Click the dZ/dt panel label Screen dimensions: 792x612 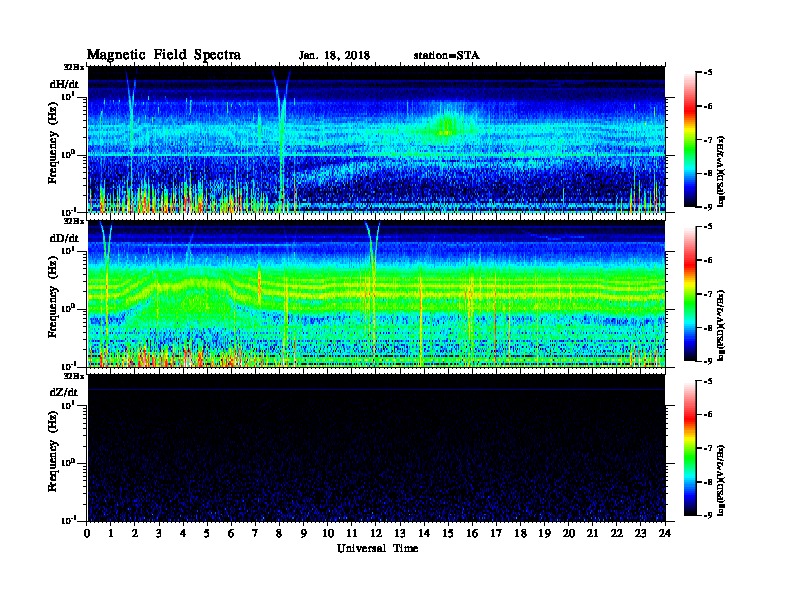click(x=64, y=392)
